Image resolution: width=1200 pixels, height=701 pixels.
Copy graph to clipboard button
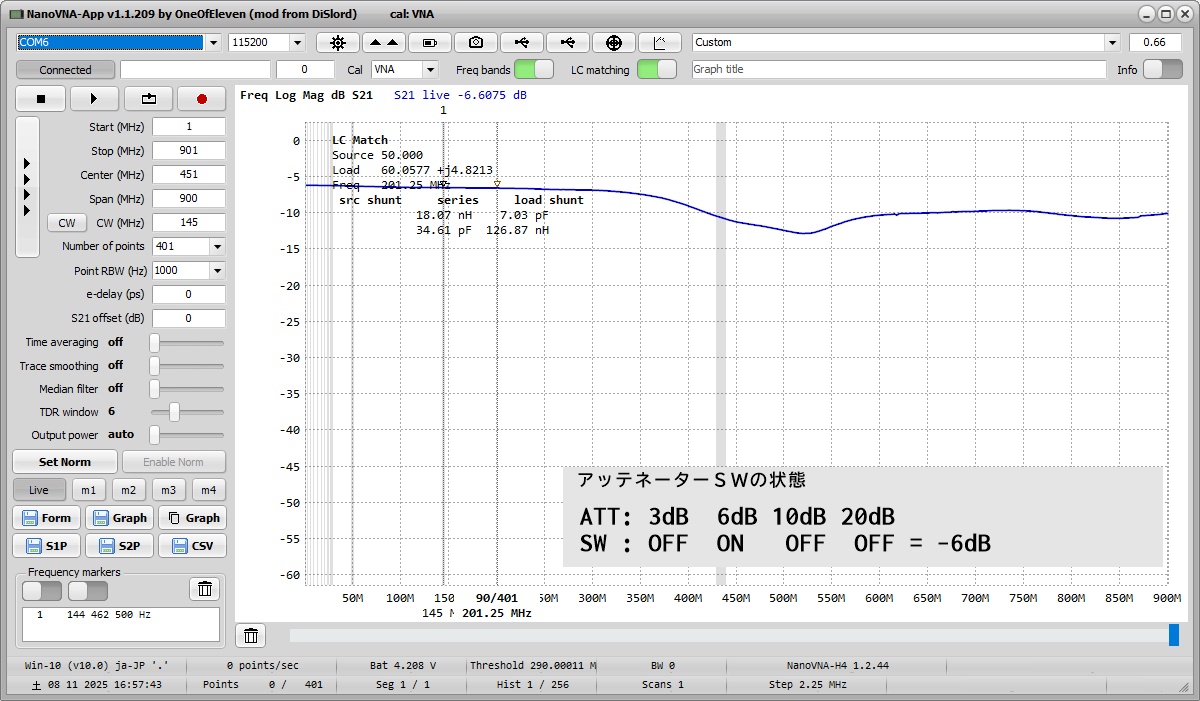tap(193, 518)
